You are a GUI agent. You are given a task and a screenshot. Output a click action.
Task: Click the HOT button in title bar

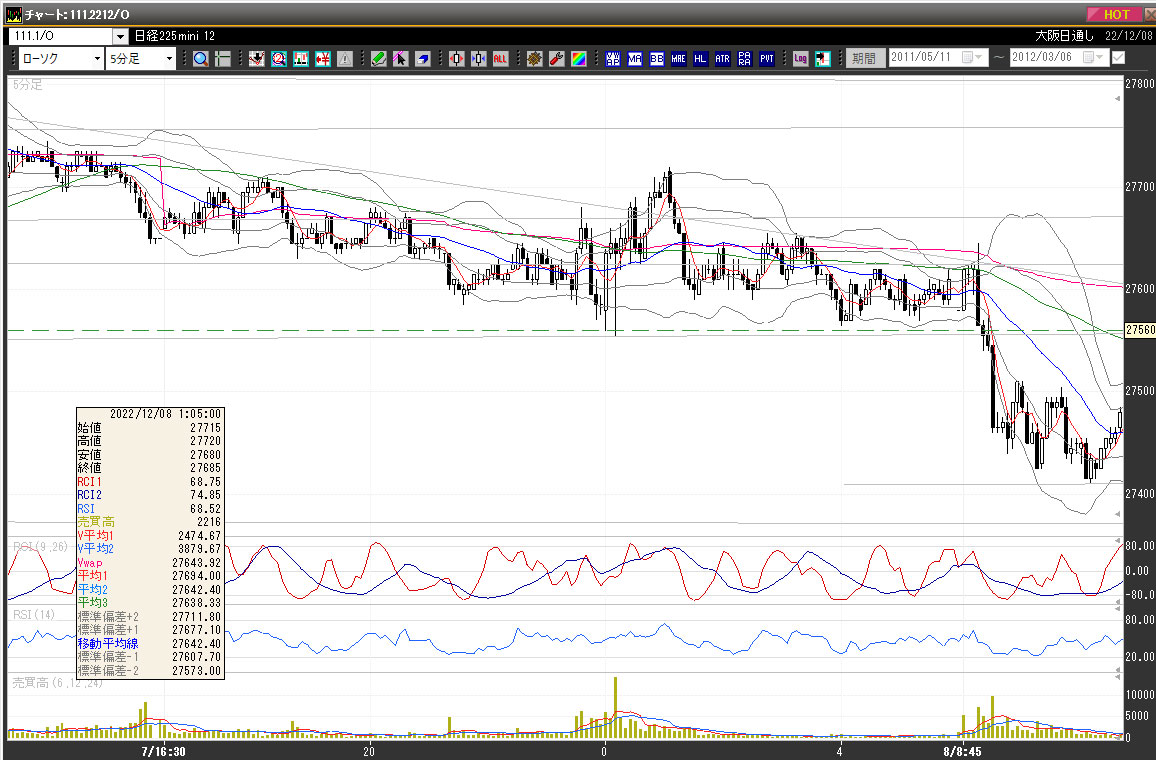click(x=1115, y=14)
